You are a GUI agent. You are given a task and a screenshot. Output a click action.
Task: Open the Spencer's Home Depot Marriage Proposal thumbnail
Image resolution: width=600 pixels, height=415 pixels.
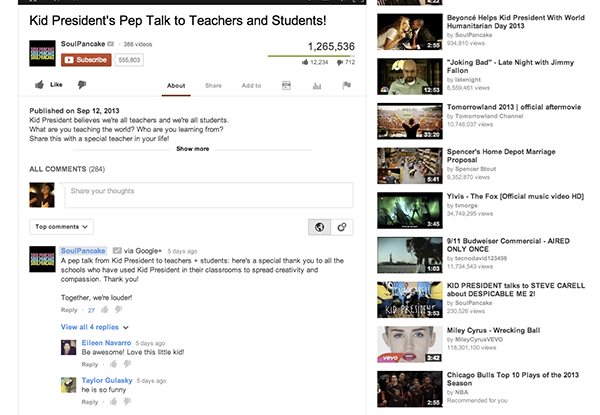[410, 166]
